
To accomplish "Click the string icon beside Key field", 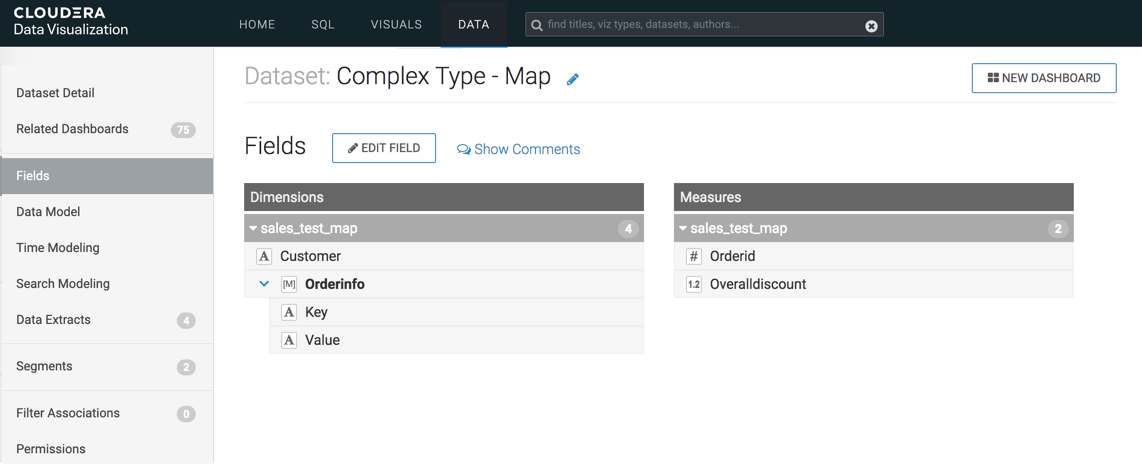I will 289,312.
